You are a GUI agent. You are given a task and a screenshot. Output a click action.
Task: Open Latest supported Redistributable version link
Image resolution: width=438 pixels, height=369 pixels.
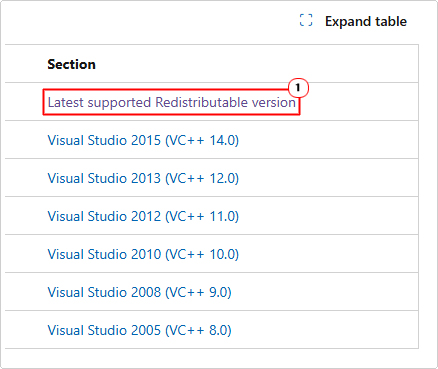coord(172,102)
